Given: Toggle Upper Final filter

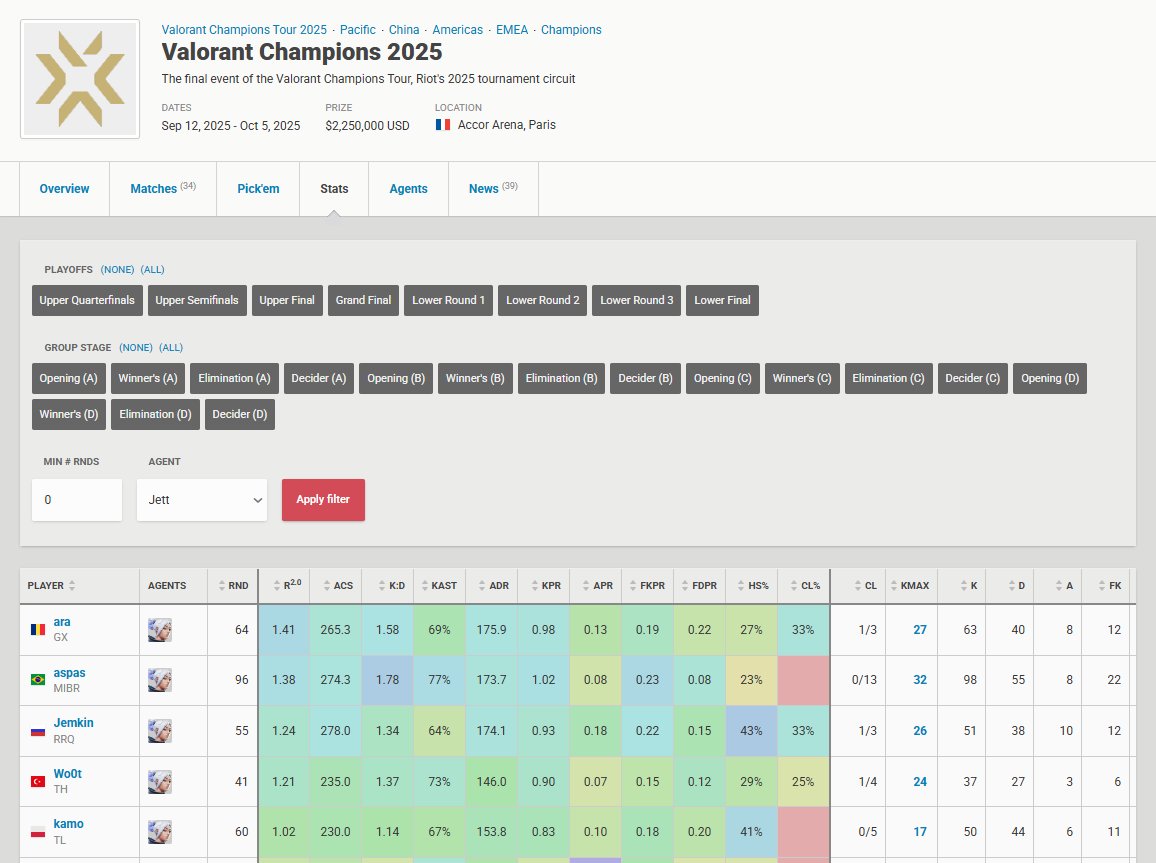Looking at the screenshot, I should (287, 300).
